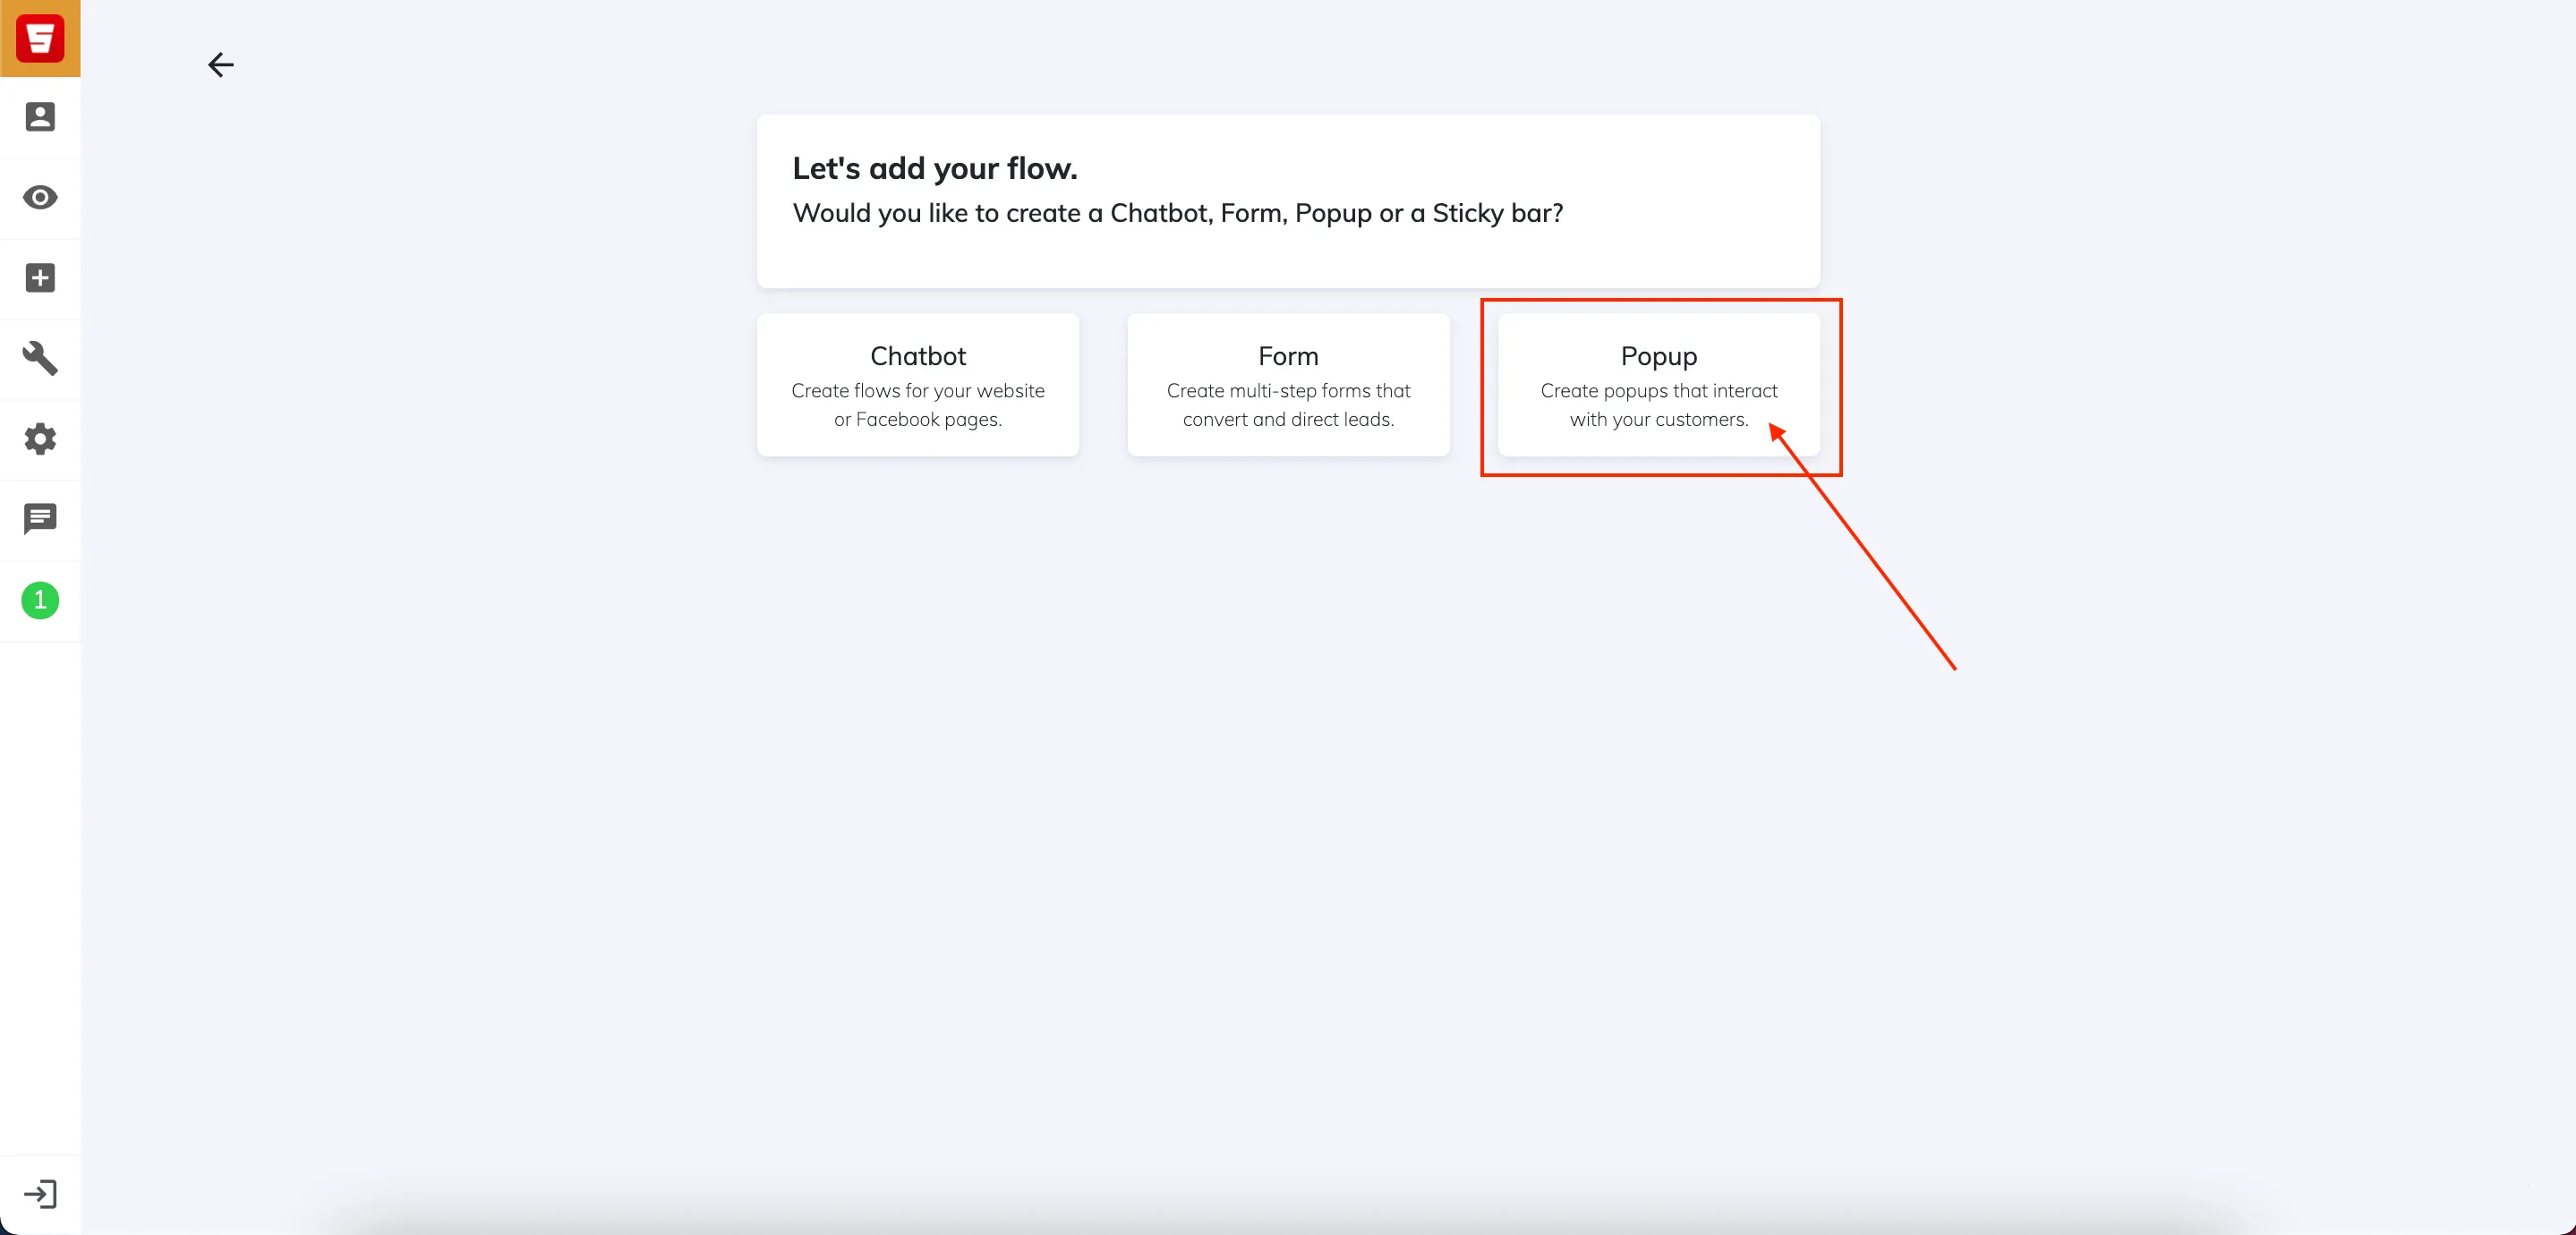Image resolution: width=2576 pixels, height=1235 pixels.
Task: Open the gear settings icon
Action: point(40,439)
